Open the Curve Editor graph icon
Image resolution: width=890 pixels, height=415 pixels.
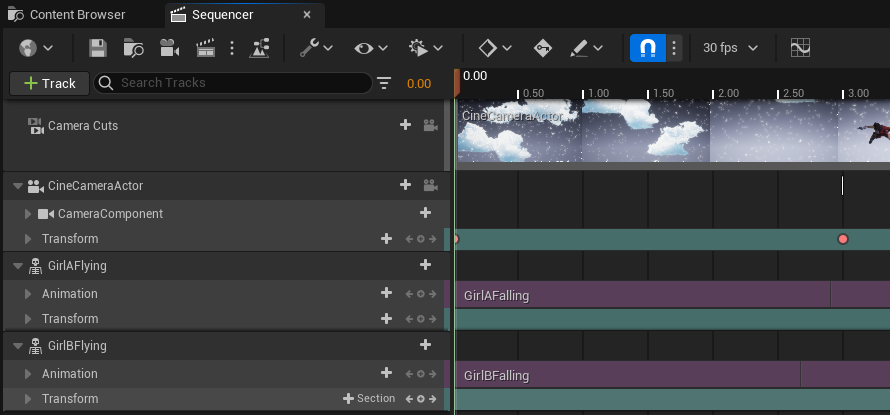pyautogui.click(x=800, y=48)
